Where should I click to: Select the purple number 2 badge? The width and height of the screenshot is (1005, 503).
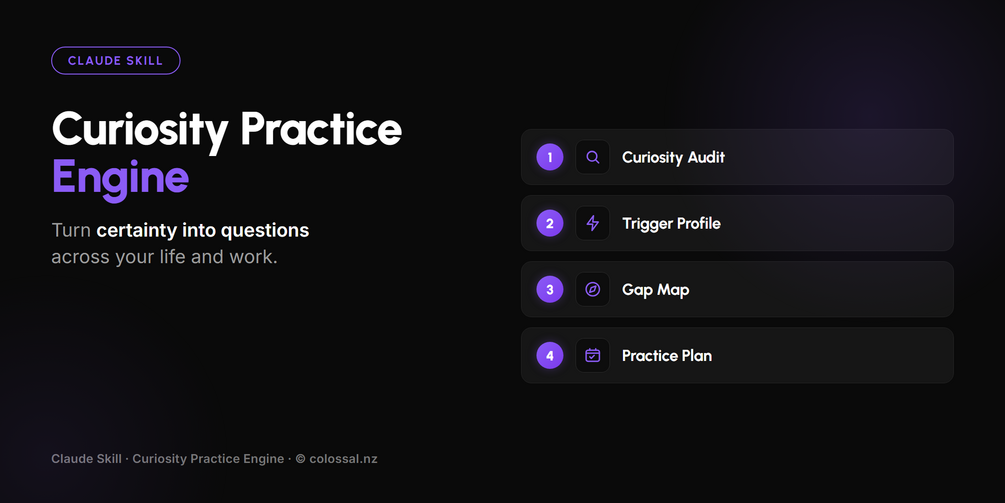click(550, 223)
